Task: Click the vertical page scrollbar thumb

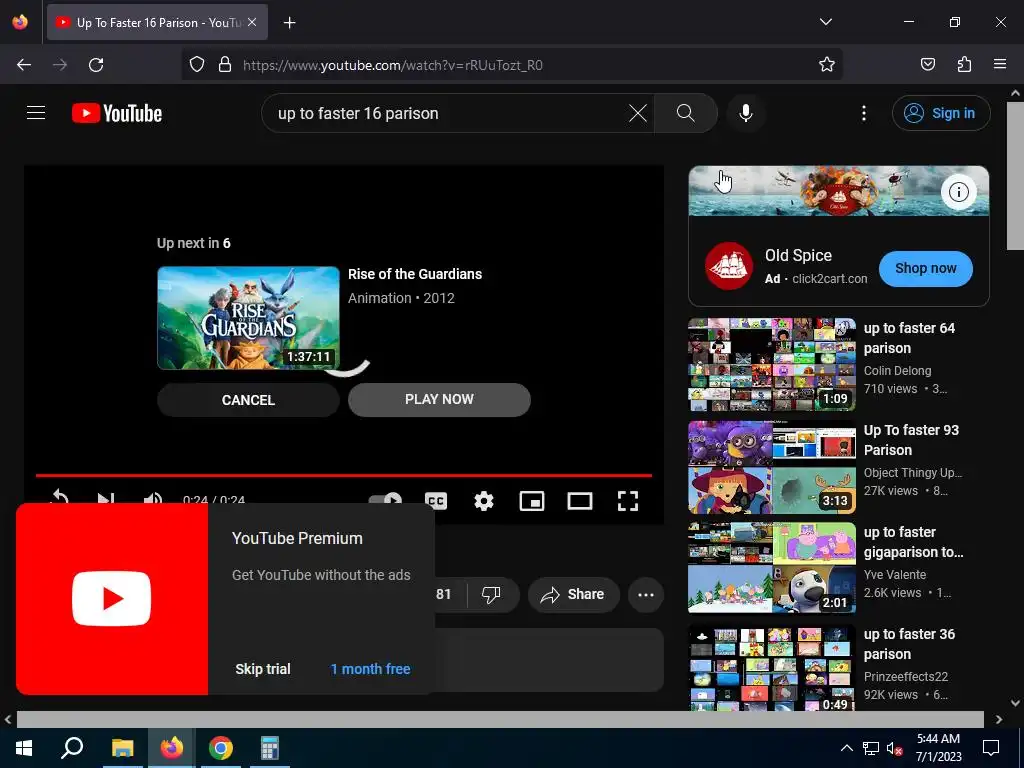Action: (1016, 176)
